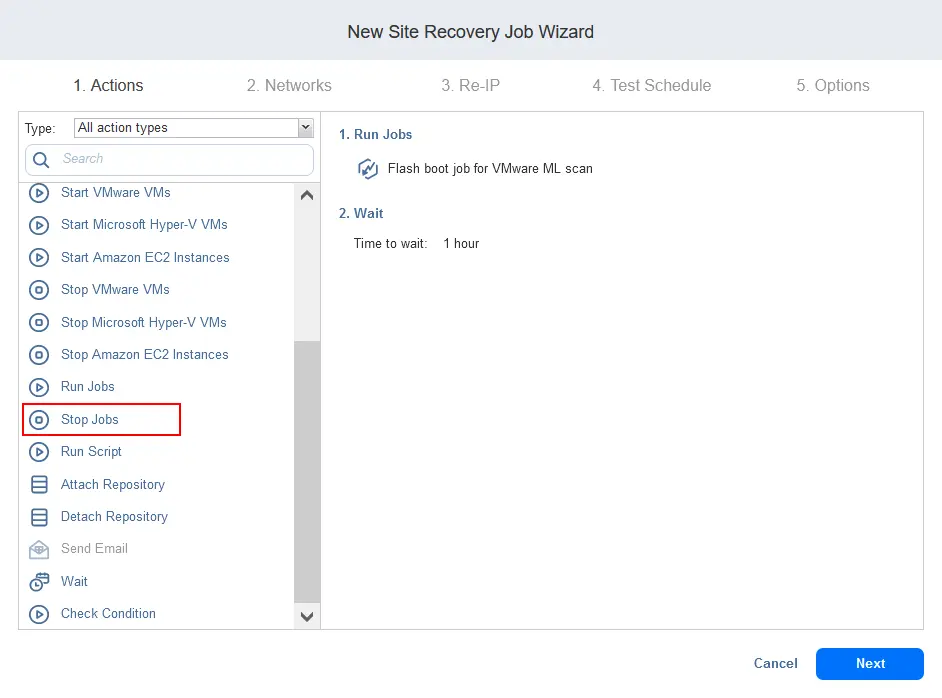Go to the 3. Re-IP step

470,85
